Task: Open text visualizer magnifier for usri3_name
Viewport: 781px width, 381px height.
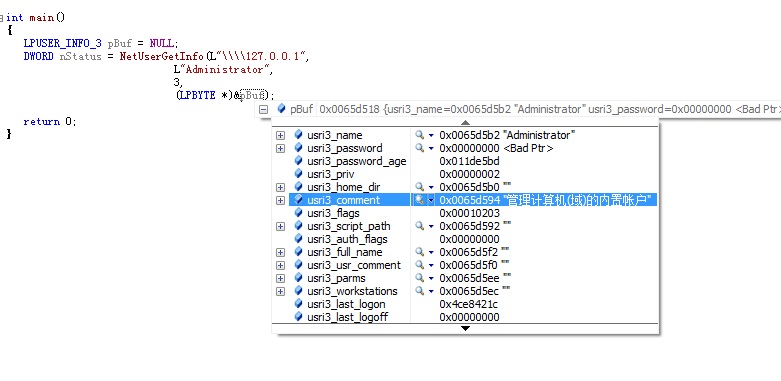Action: click(420, 135)
